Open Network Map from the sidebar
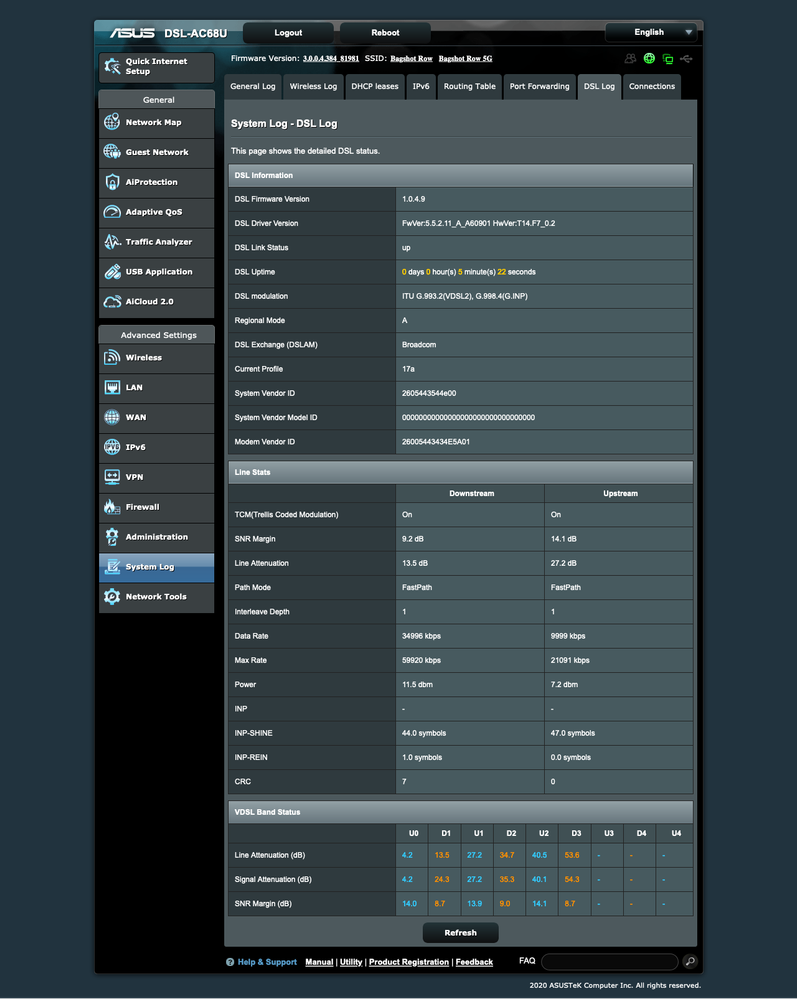Screen dimensions: 797x999 [x=157, y=122]
